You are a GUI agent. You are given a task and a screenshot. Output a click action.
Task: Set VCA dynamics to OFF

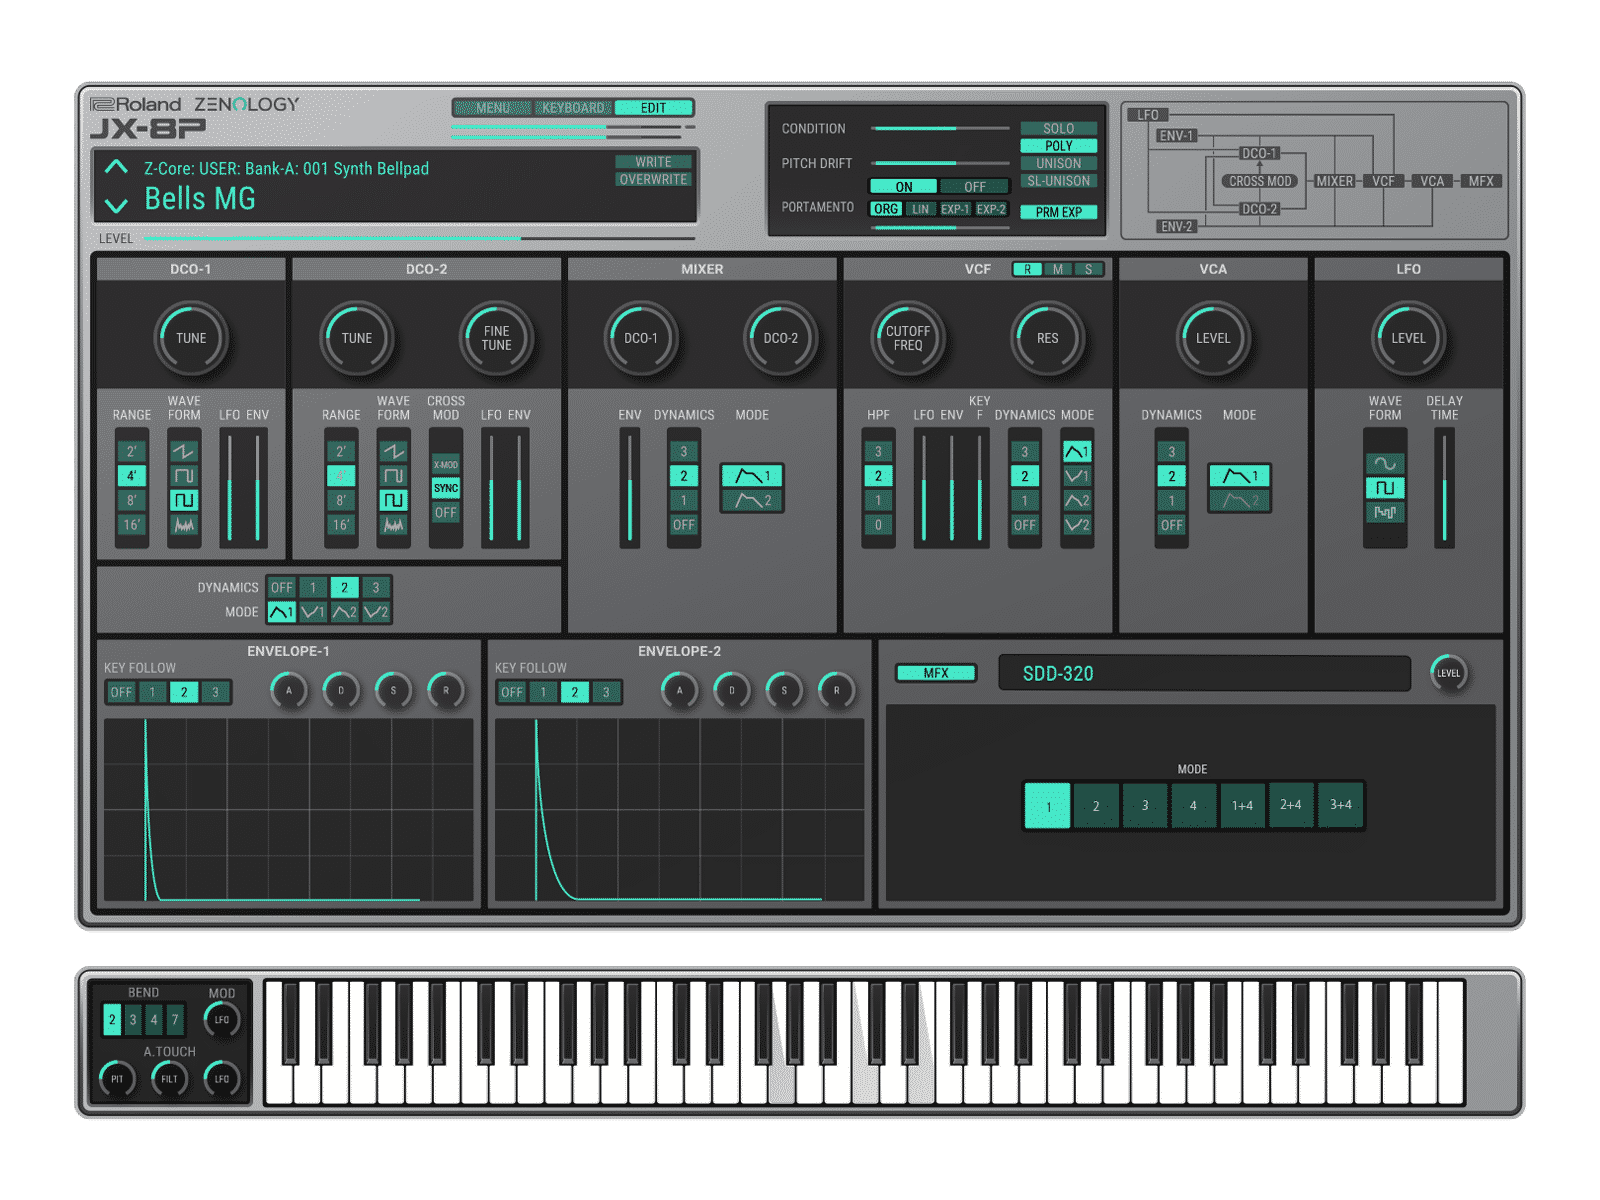(x=1171, y=525)
